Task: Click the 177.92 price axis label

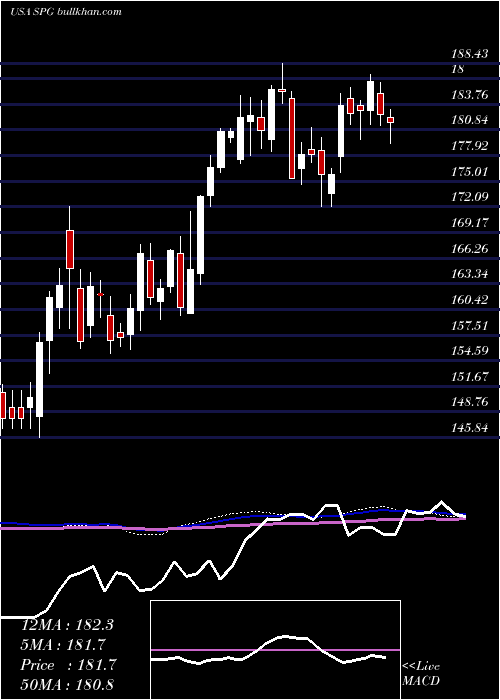Action: 469,146
